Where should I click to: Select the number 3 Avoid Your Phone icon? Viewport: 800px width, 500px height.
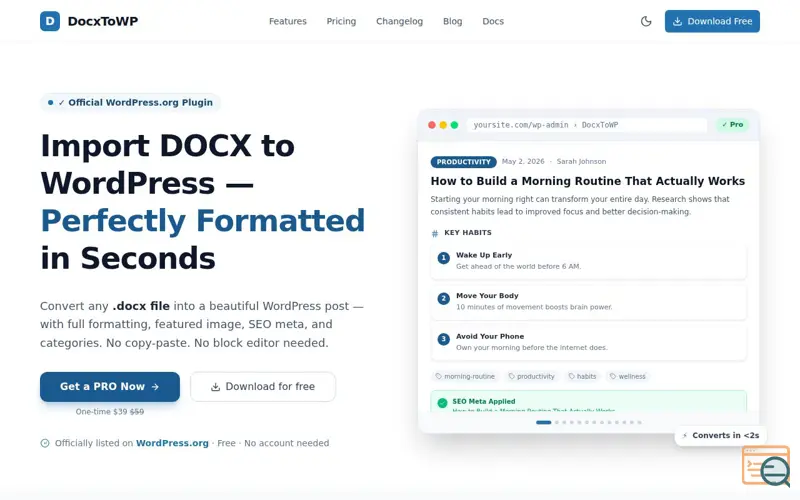coord(443,339)
